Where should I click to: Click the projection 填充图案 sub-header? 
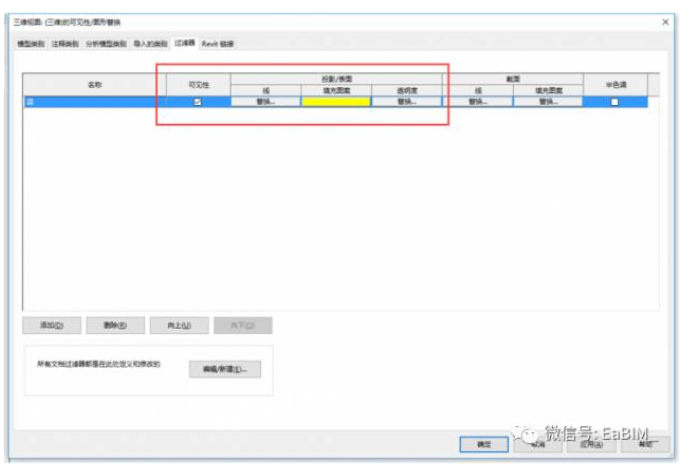336,90
